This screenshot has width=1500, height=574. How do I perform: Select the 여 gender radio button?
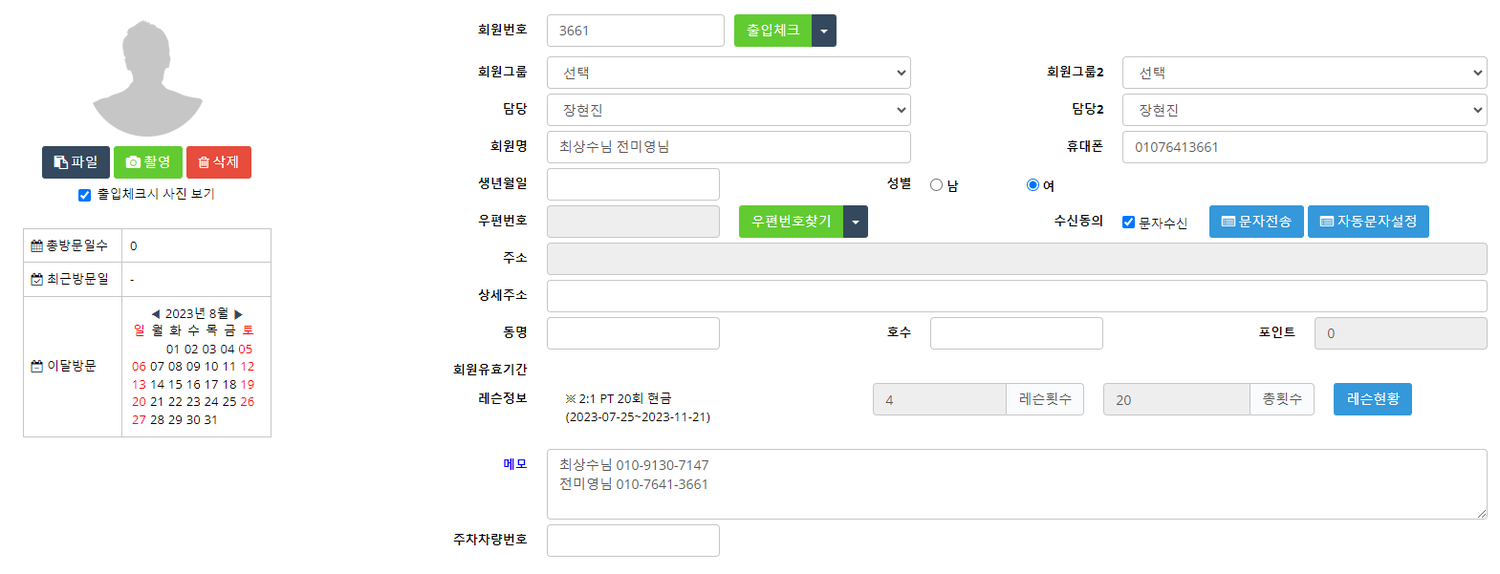click(x=1033, y=185)
